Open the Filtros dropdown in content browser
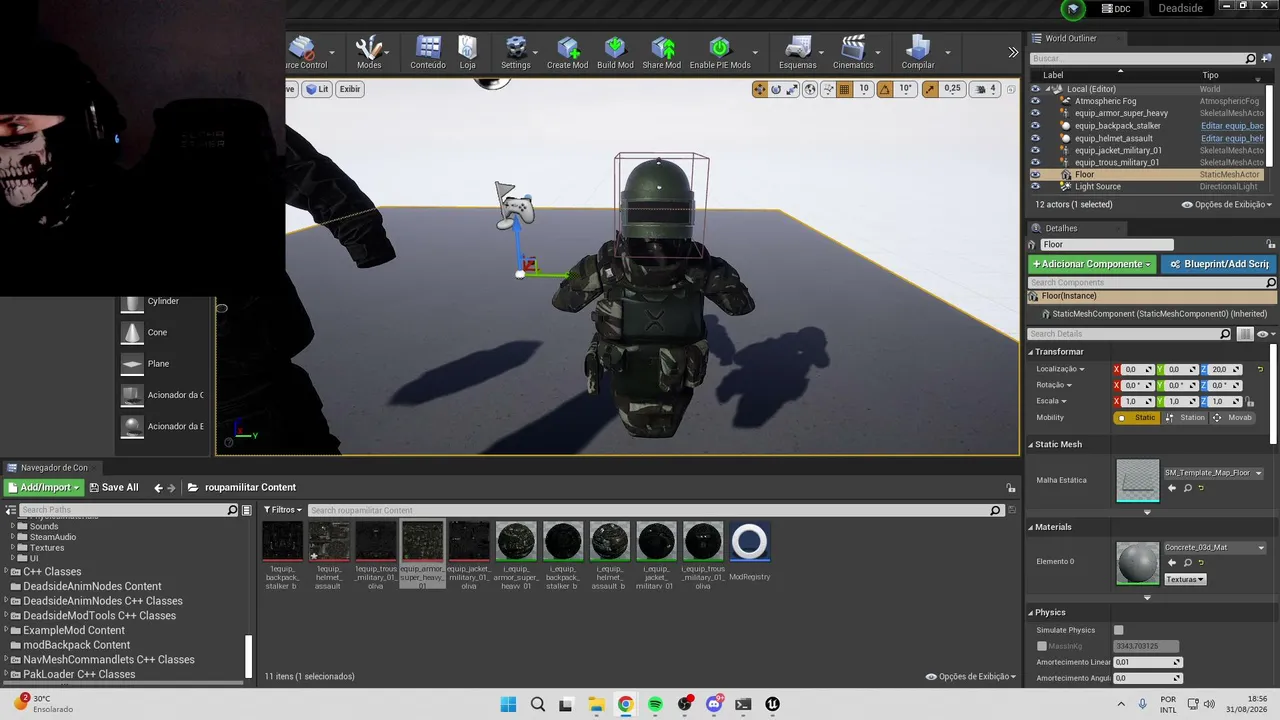Viewport: 1280px width, 720px height. click(x=282, y=510)
